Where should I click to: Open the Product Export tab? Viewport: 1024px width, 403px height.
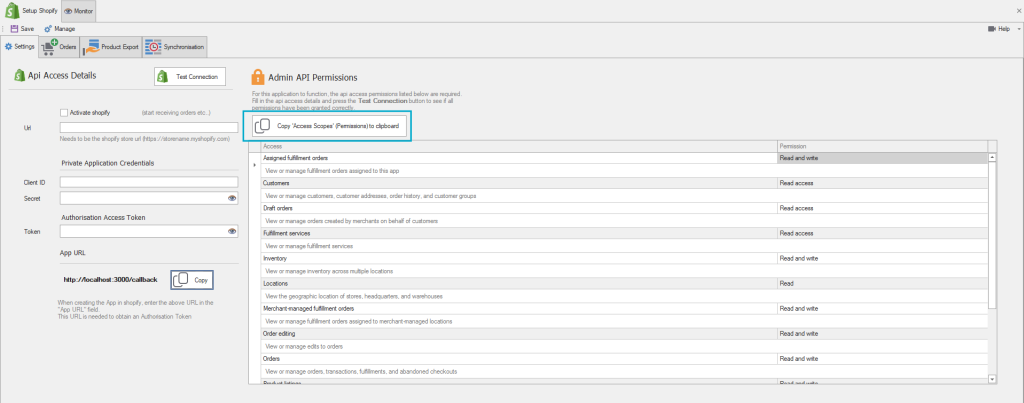click(111, 47)
